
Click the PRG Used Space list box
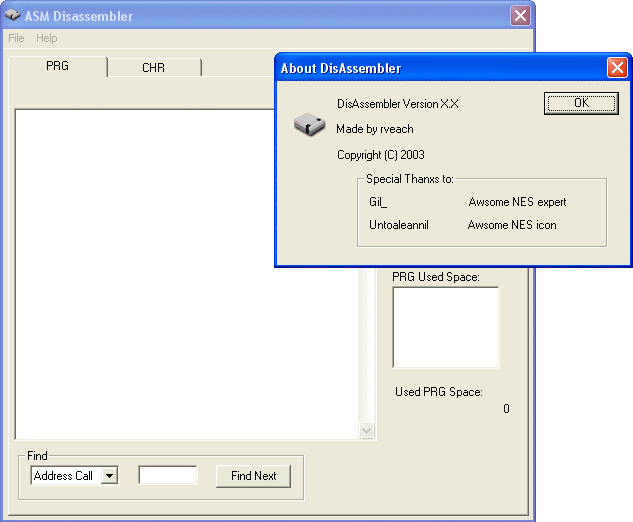pyautogui.click(x=446, y=327)
